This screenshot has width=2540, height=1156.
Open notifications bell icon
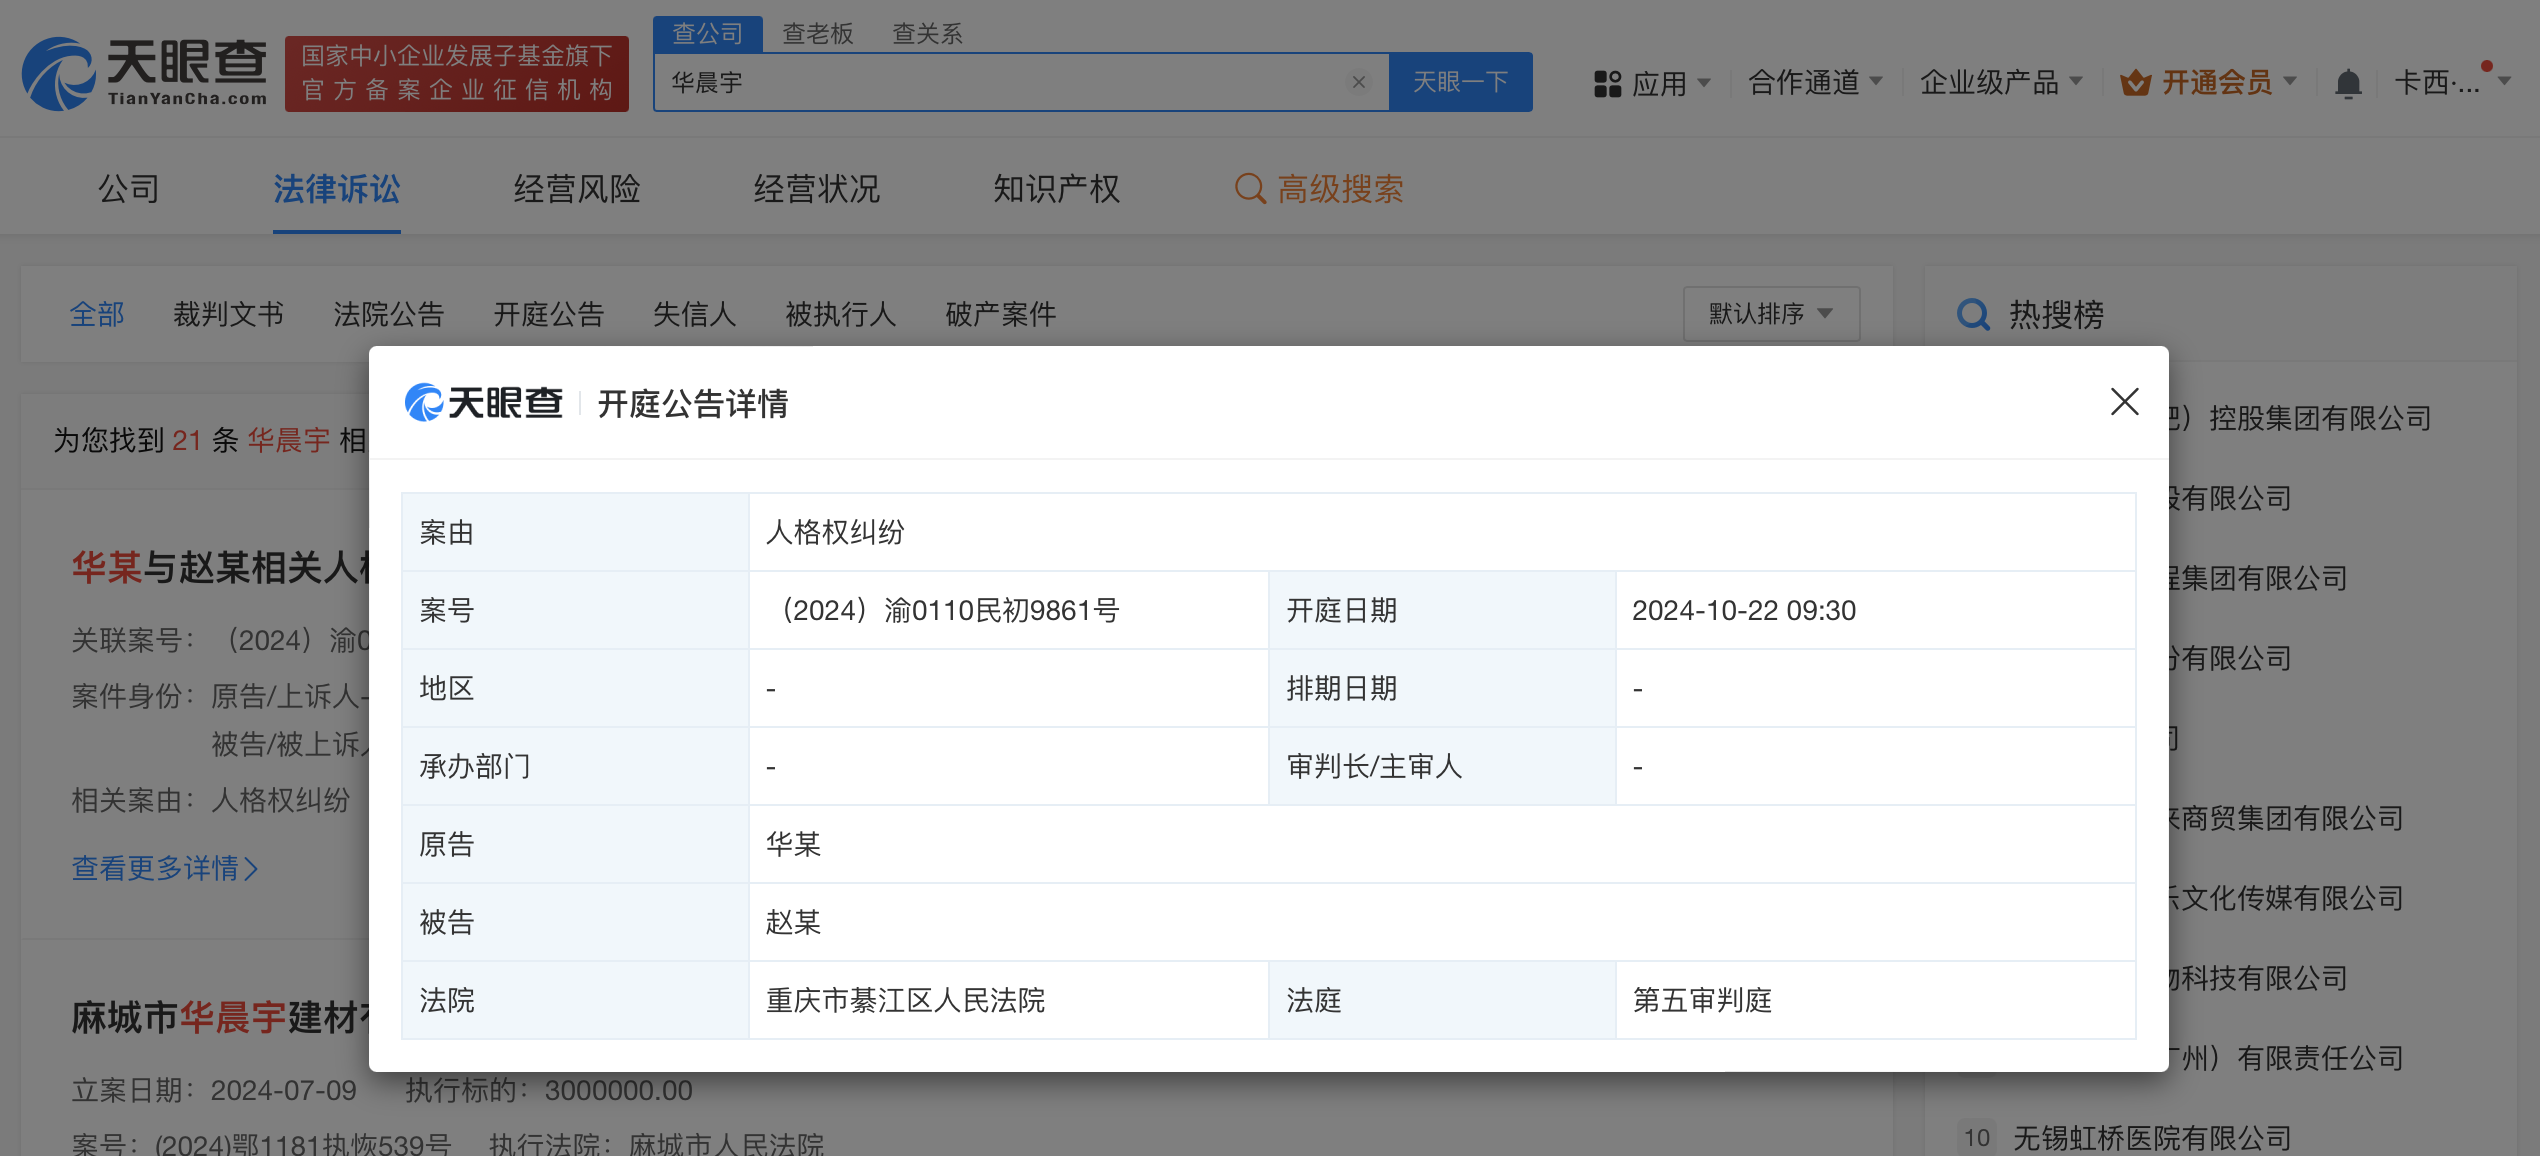(2347, 84)
